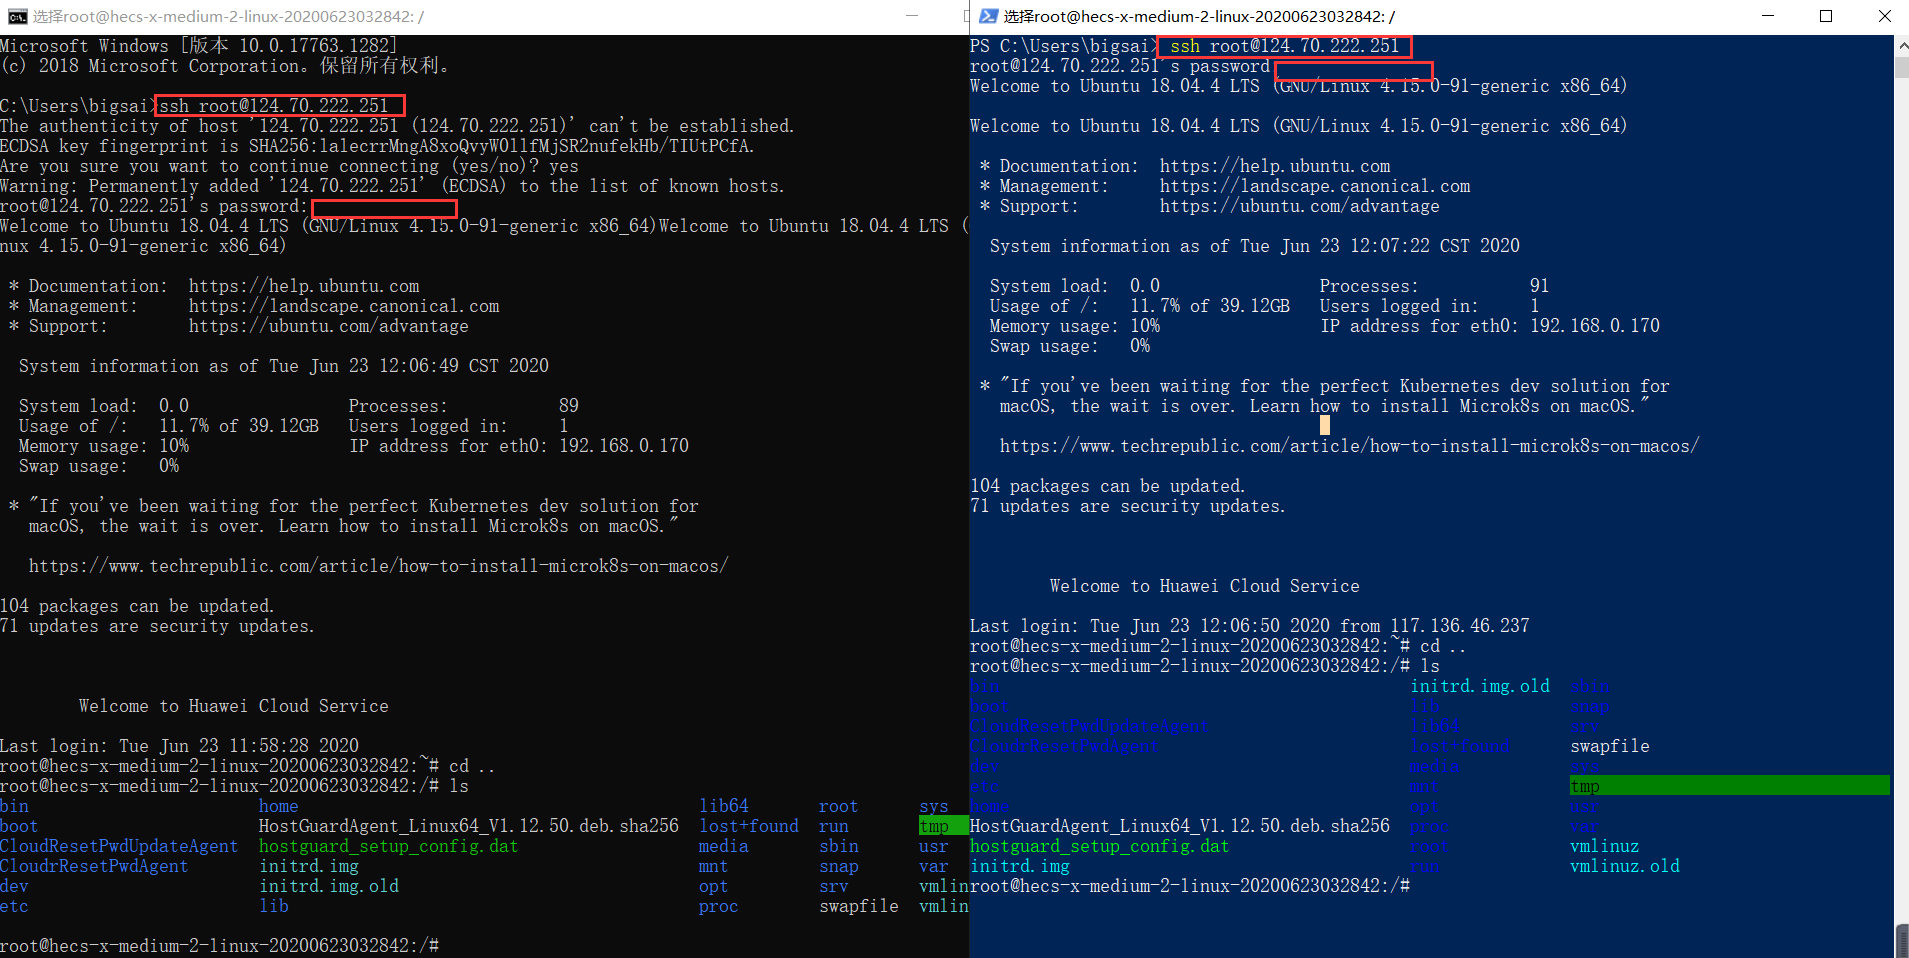This screenshot has height=958, width=1909.
Task: Click IP address 192.168.0.170 in cmd window
Action: [624, 446]
